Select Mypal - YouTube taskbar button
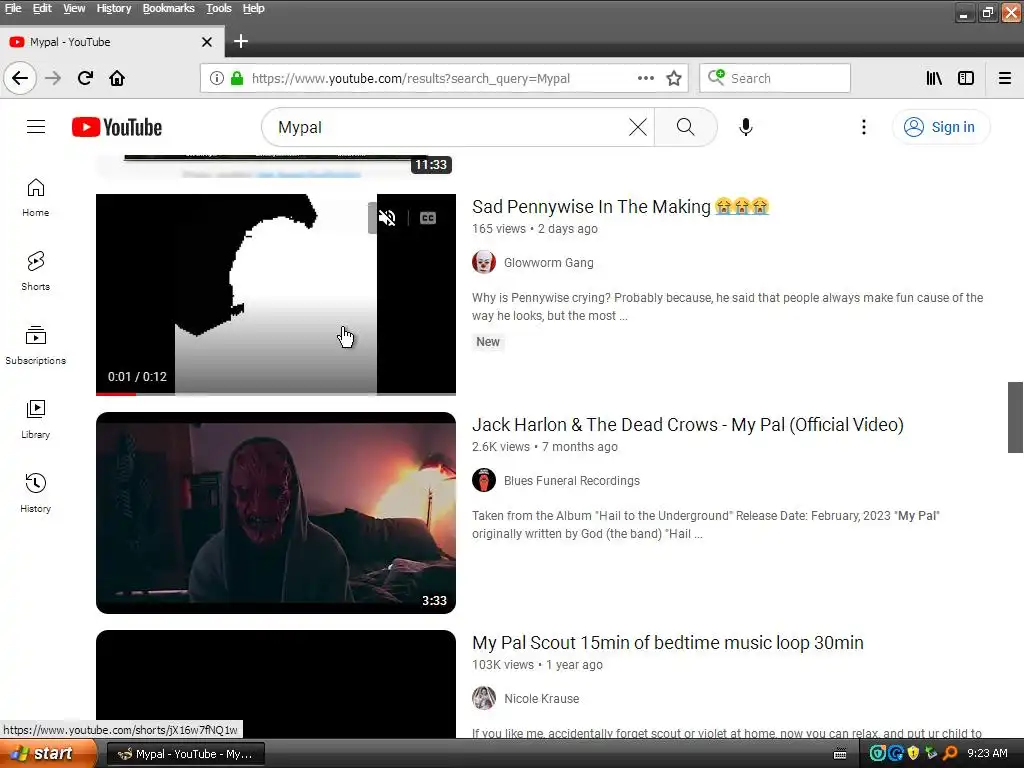This screenshot has width=1024, height=768. pyautogui.click(x=185, y=754)
